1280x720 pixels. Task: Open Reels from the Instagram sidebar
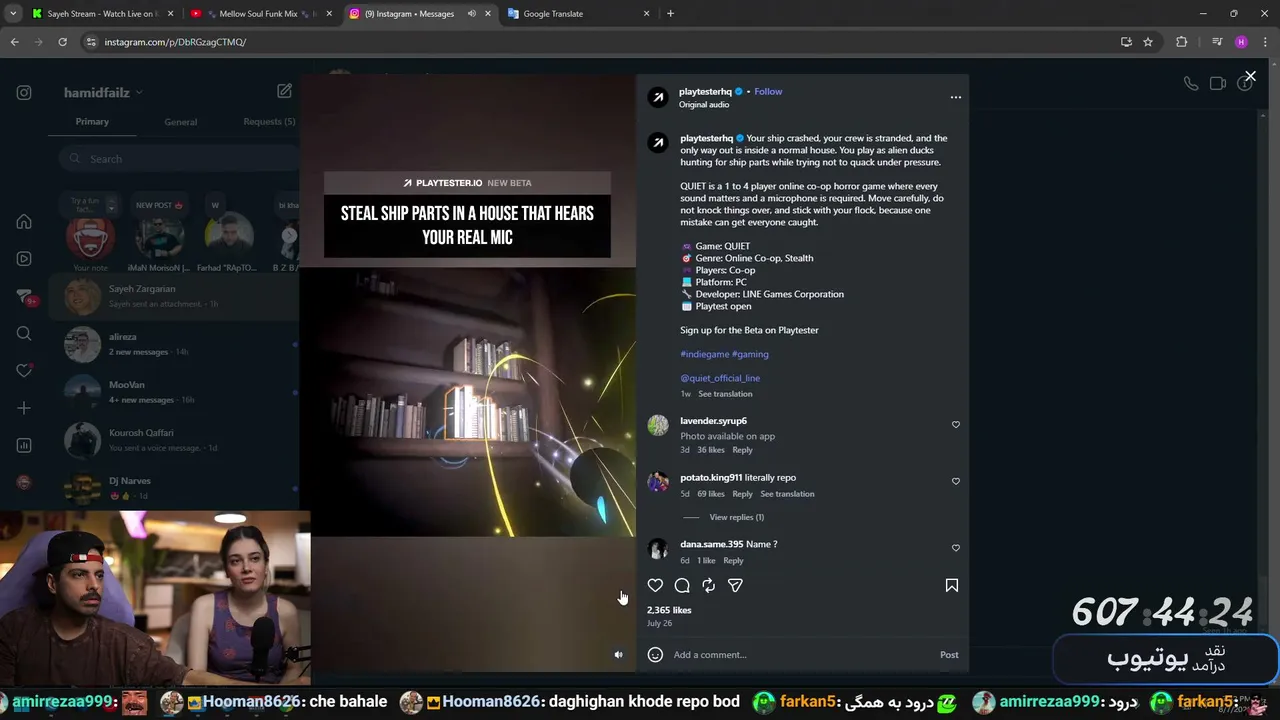pyautogui.click(x=24, y=259)
